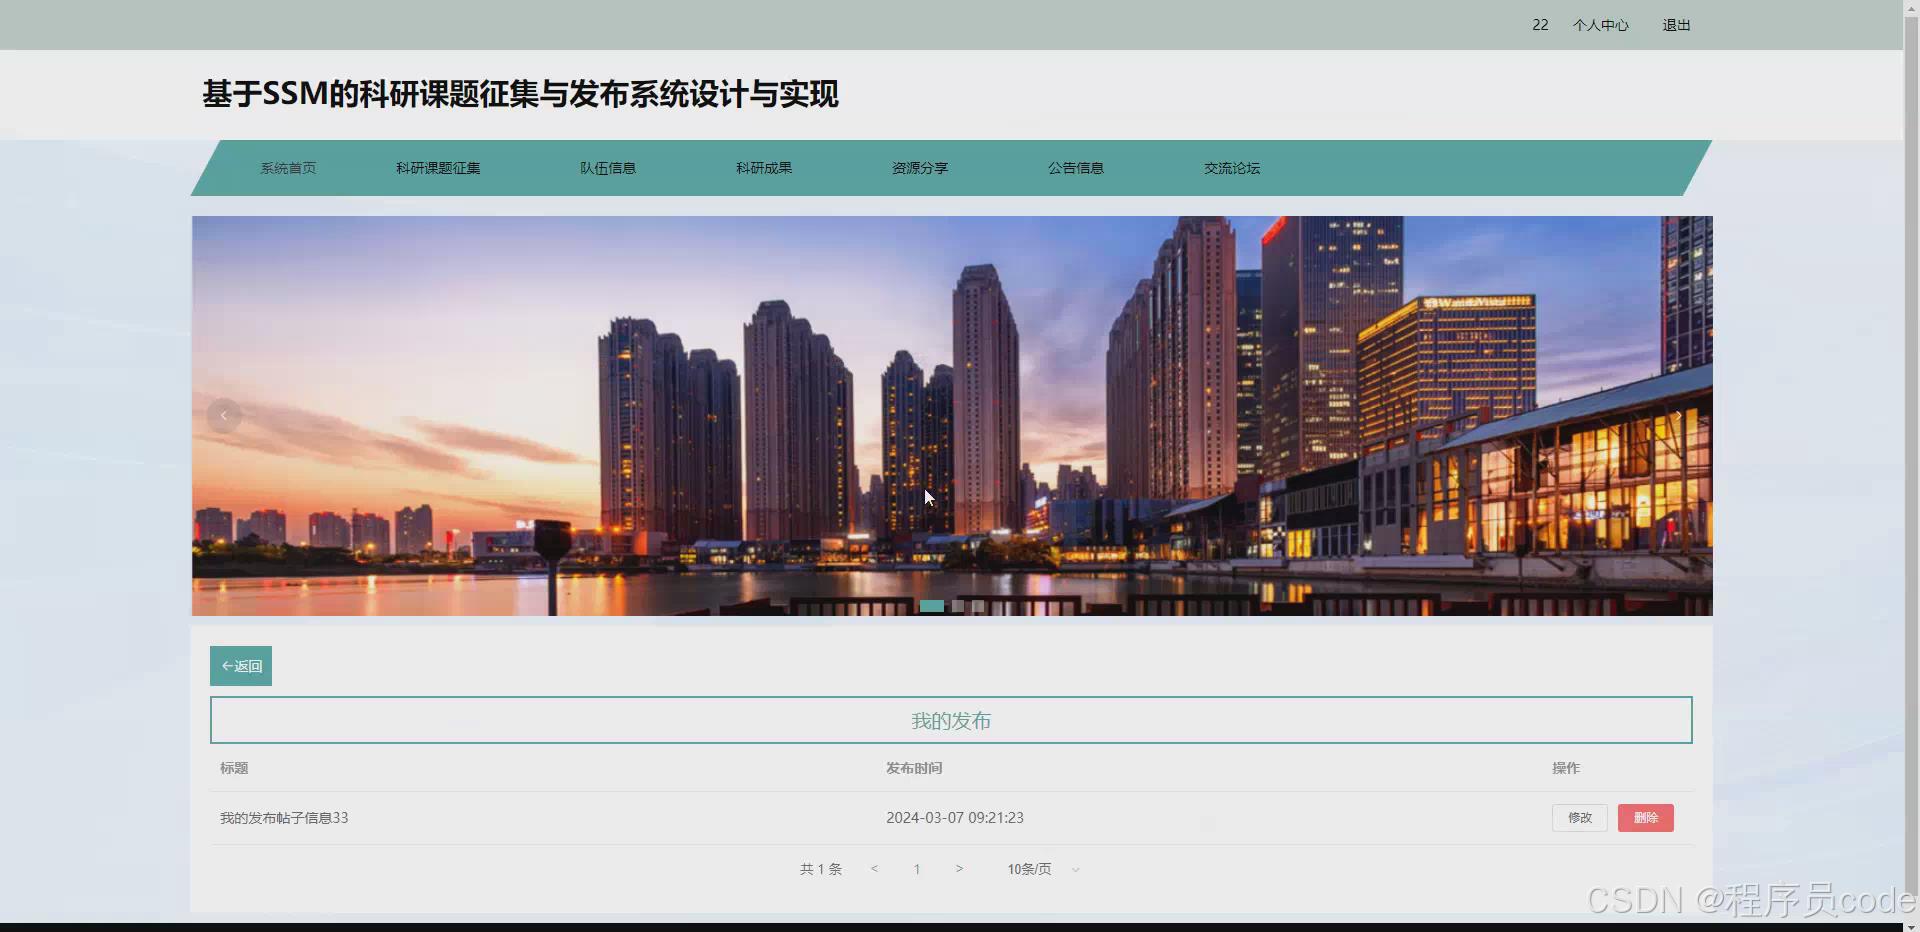This screenshot has height=932, width=1920.
Task: Open the 个人中心 user center
Action: (1600, 25)
